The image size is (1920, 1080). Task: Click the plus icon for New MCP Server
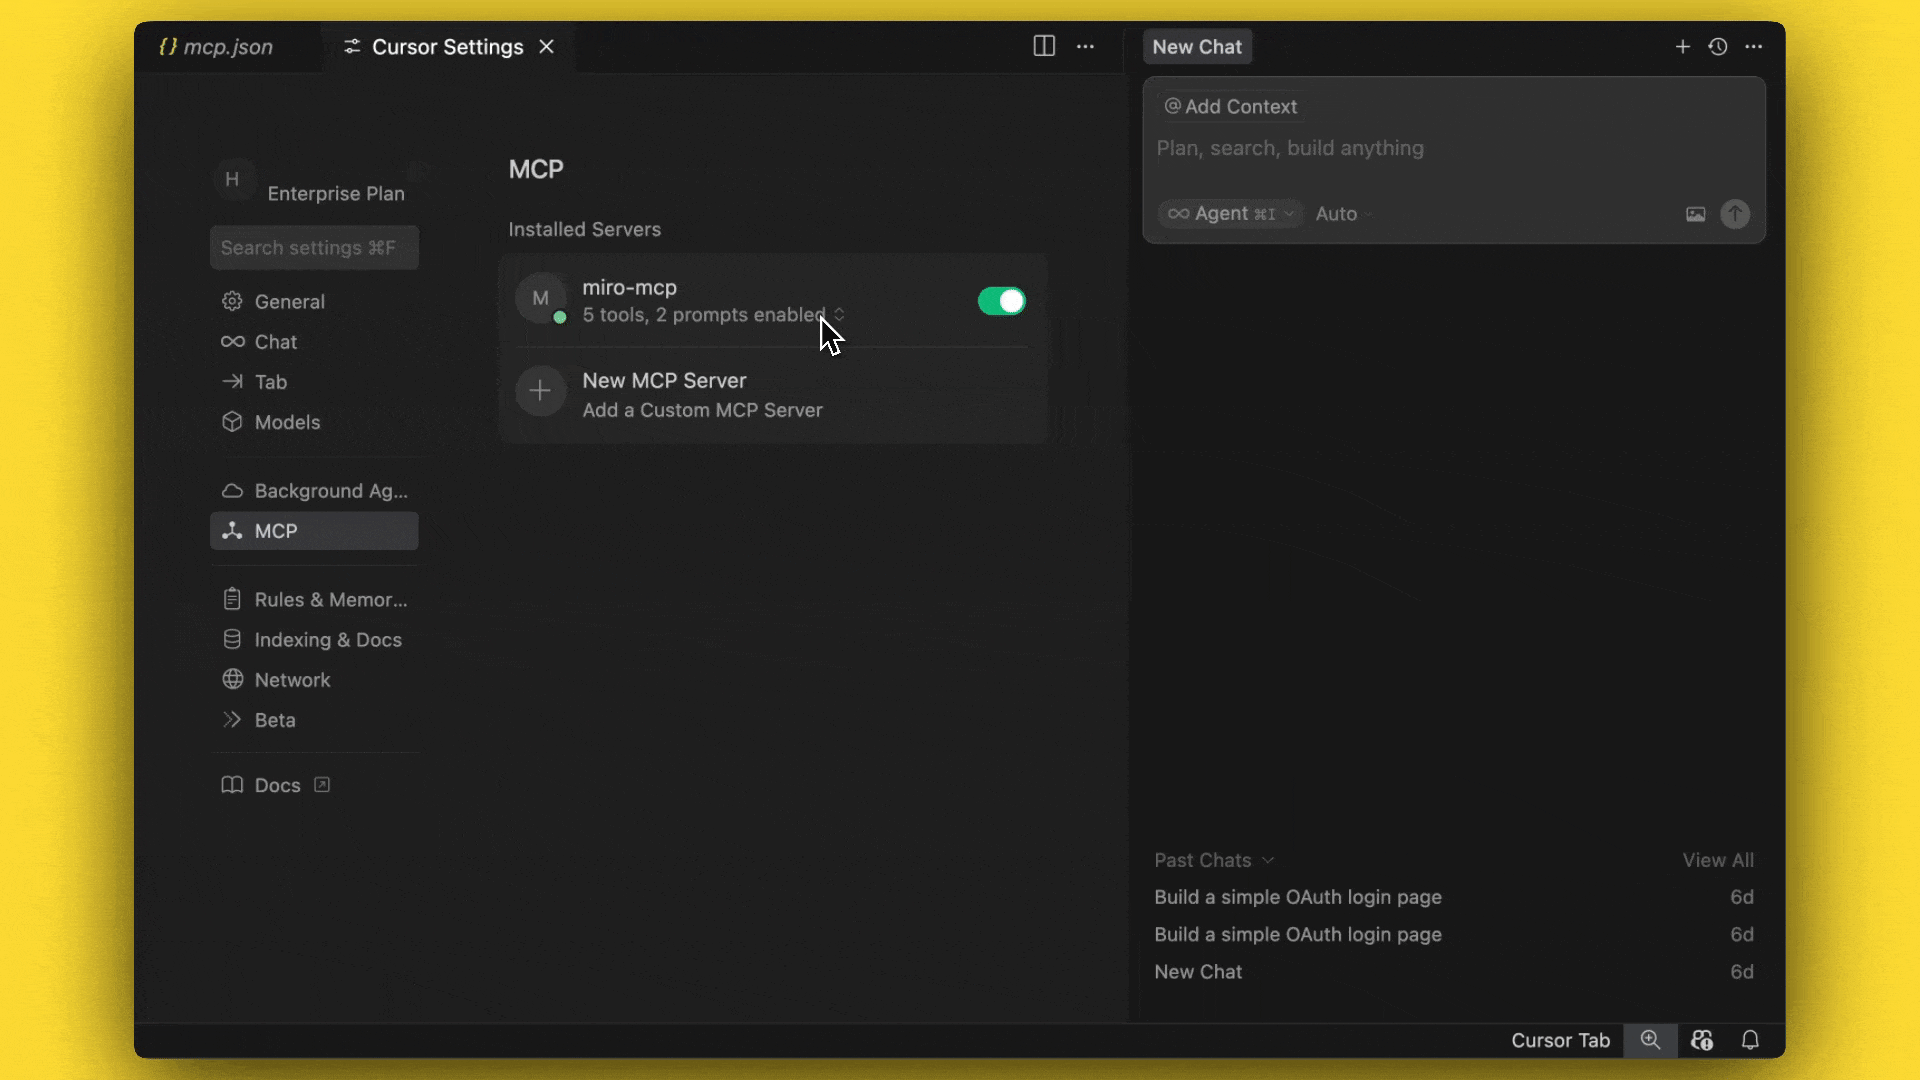coord(540,391)
